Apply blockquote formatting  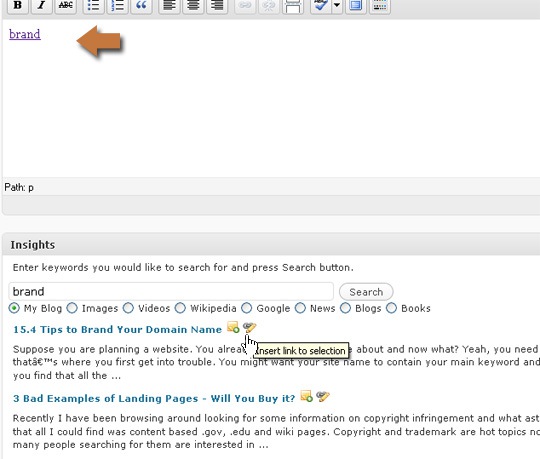click(x=141, y=6)
